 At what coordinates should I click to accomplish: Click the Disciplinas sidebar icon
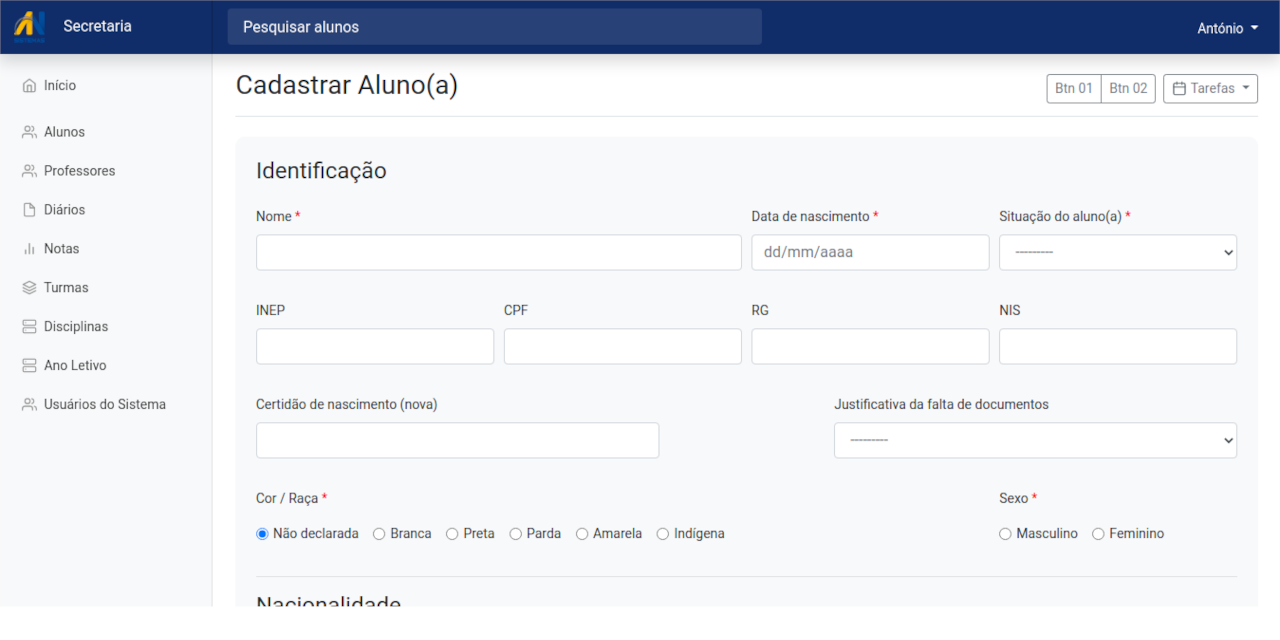(29, 326)
